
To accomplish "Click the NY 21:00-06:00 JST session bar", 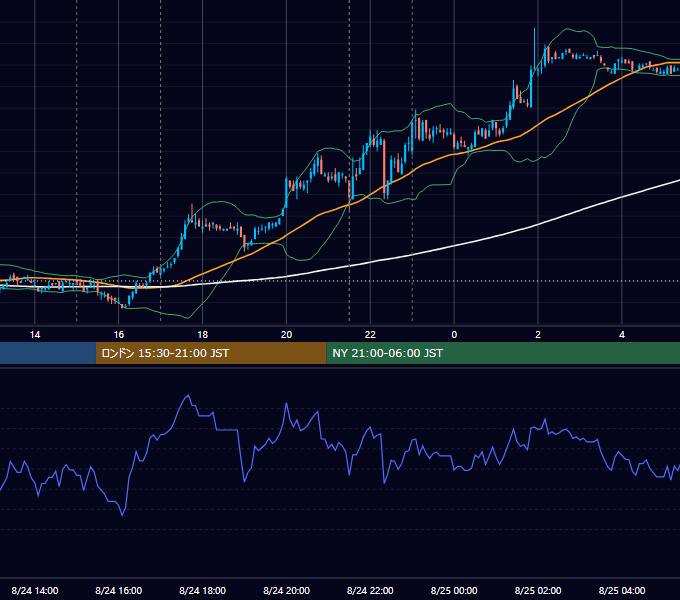I will pyautogui.click(x=503, y=353).
